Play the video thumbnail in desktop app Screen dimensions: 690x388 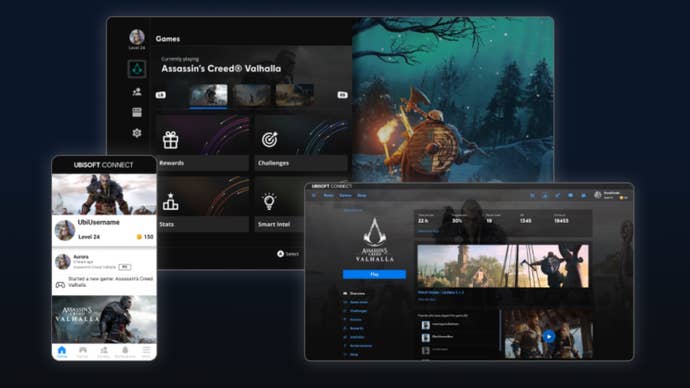(548, 337)
